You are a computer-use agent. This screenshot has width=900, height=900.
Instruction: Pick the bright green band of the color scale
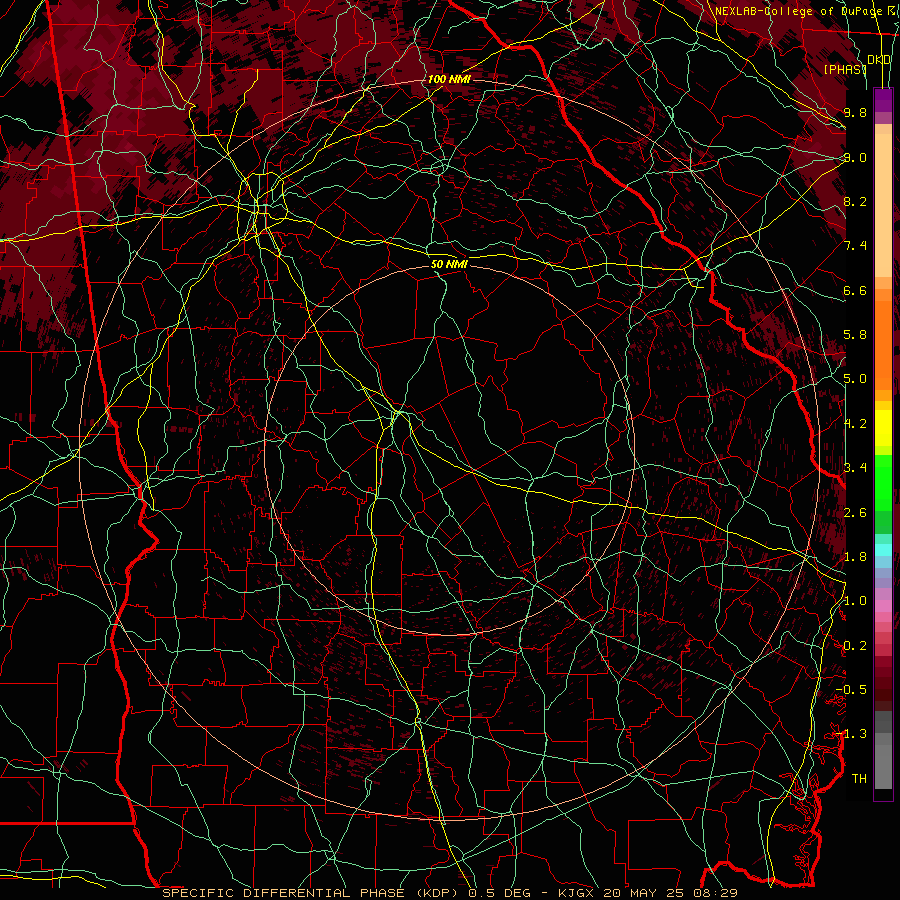(883, 483)
